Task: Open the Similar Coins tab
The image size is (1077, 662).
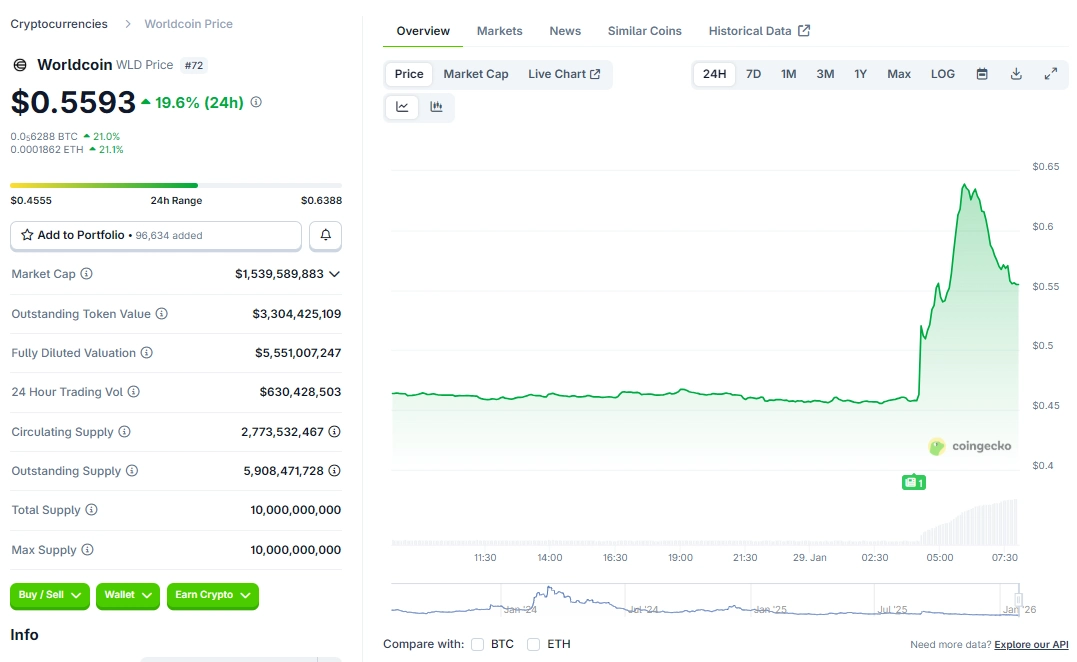Action: [x=644, y=31]
